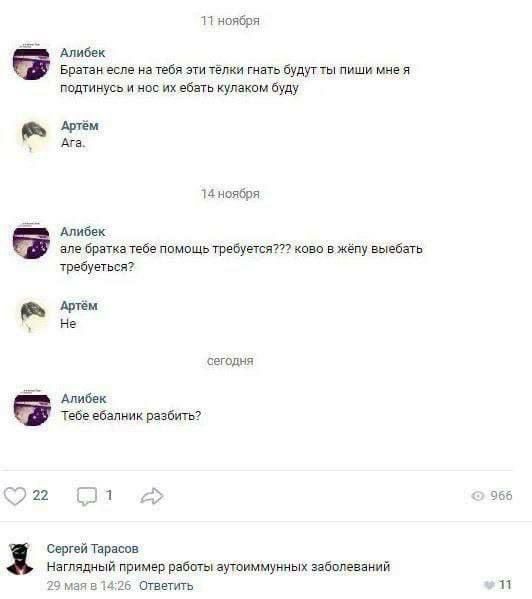
Task: Click Артём's avatar next to 'Ага.'
Action: point(33,136)
